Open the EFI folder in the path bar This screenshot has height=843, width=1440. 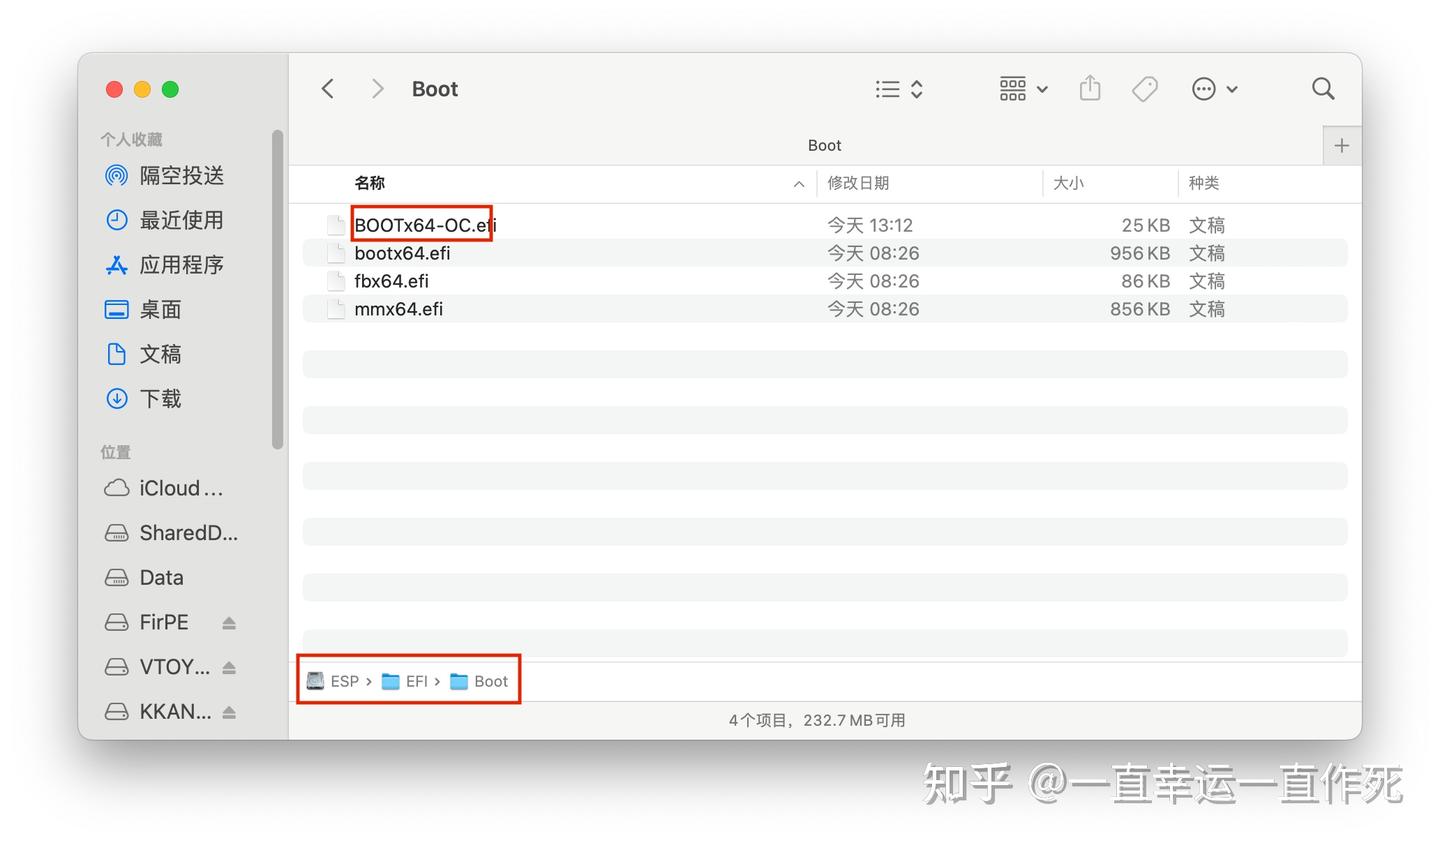click(416, 681)
